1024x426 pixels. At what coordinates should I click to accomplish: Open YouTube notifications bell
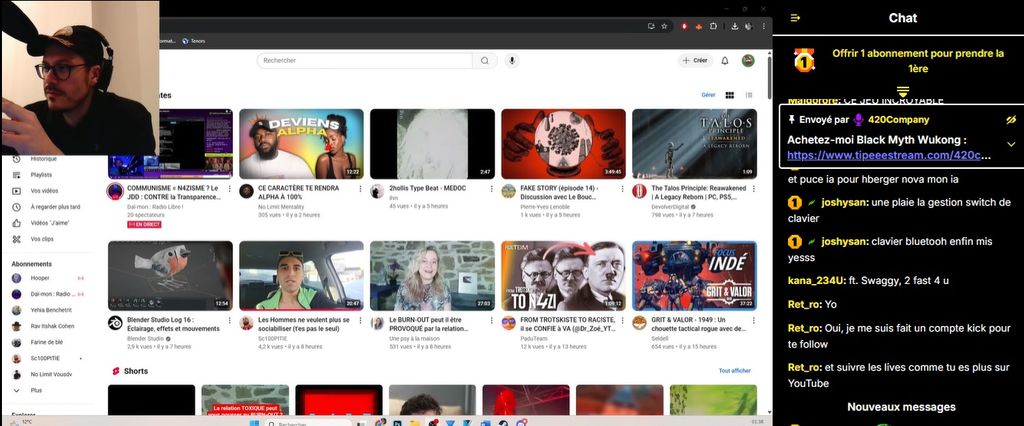pyautogui.click(x=725, y=61)
